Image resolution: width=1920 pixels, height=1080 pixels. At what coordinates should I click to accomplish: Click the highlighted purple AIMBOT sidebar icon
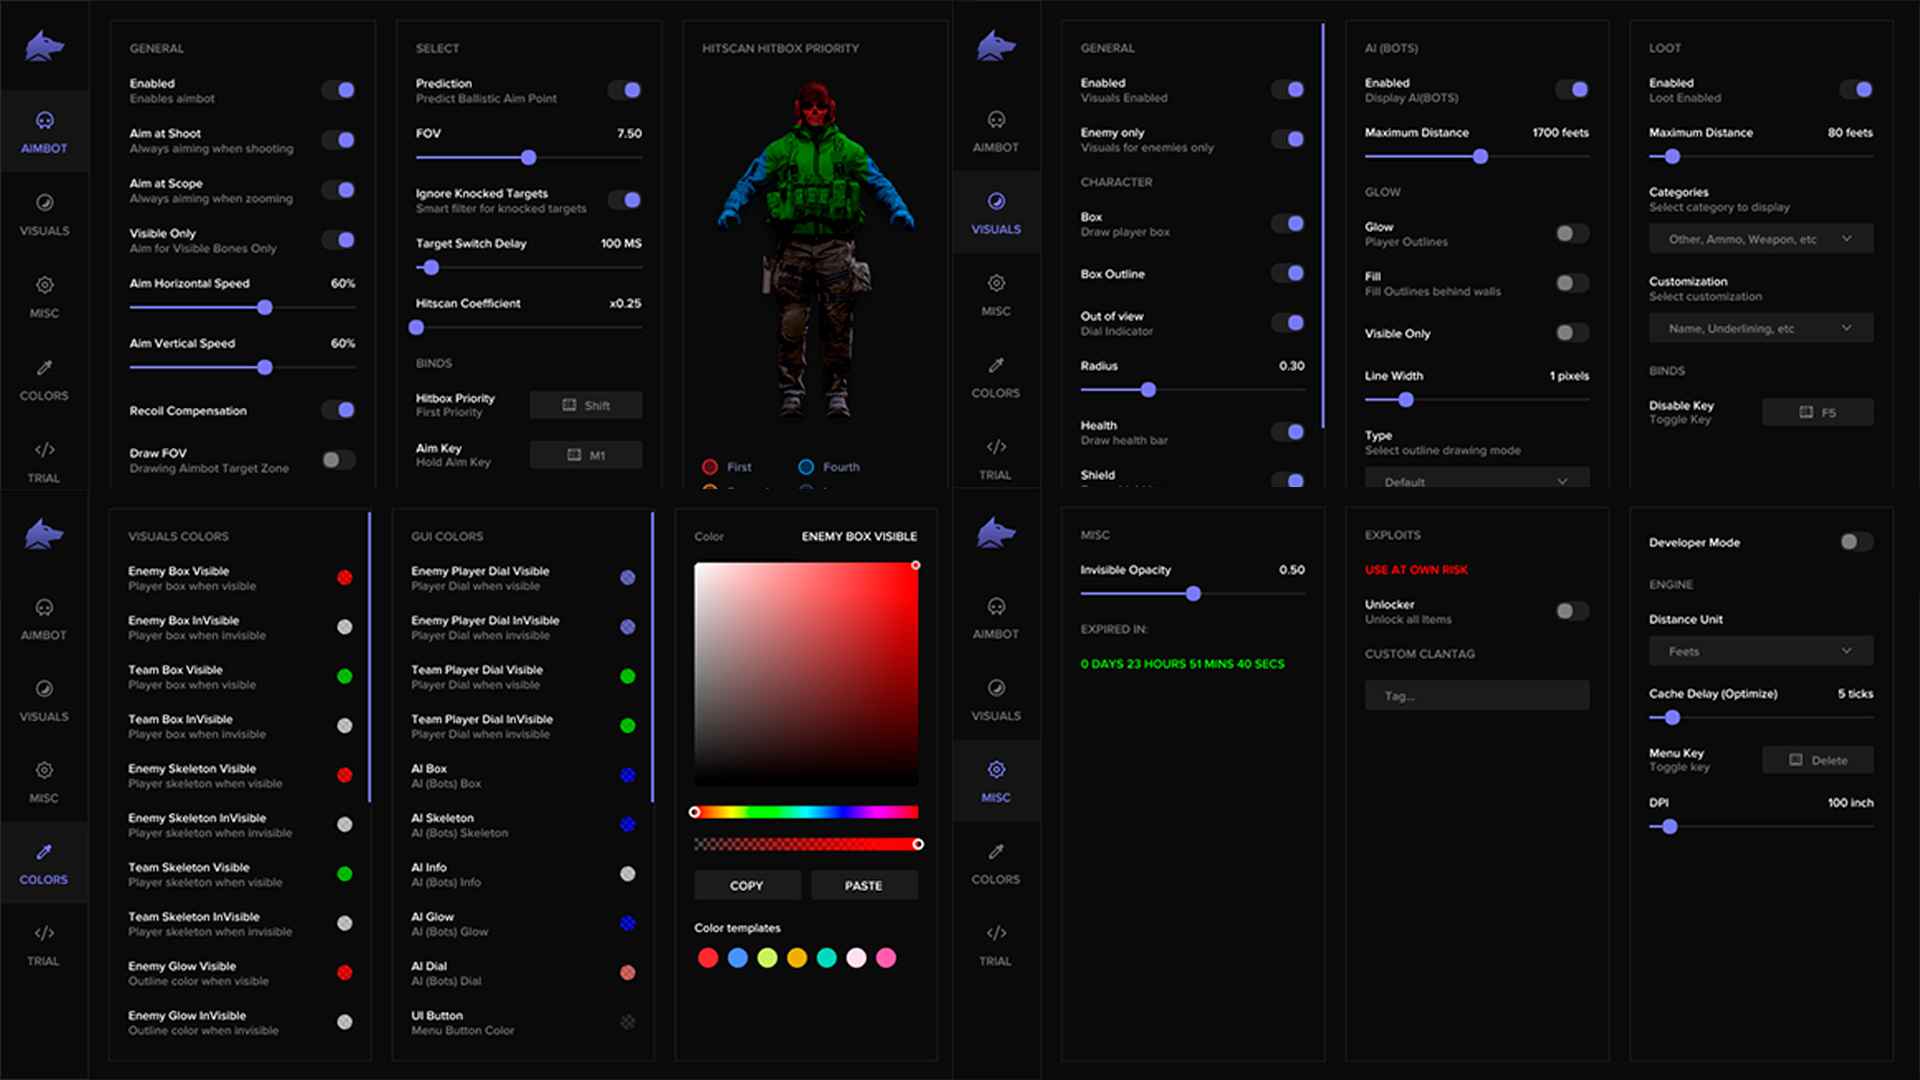[44, 121]
